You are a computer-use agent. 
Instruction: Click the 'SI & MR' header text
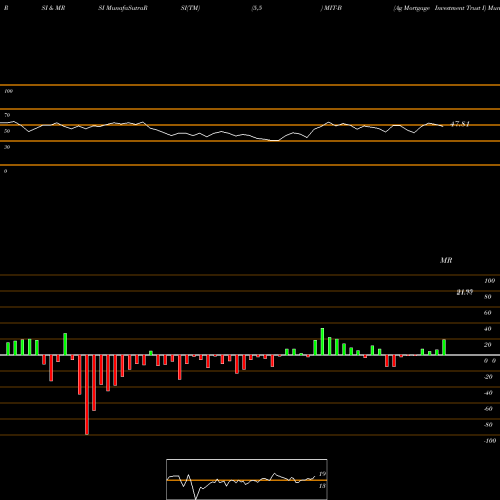[x=53, y=8]
